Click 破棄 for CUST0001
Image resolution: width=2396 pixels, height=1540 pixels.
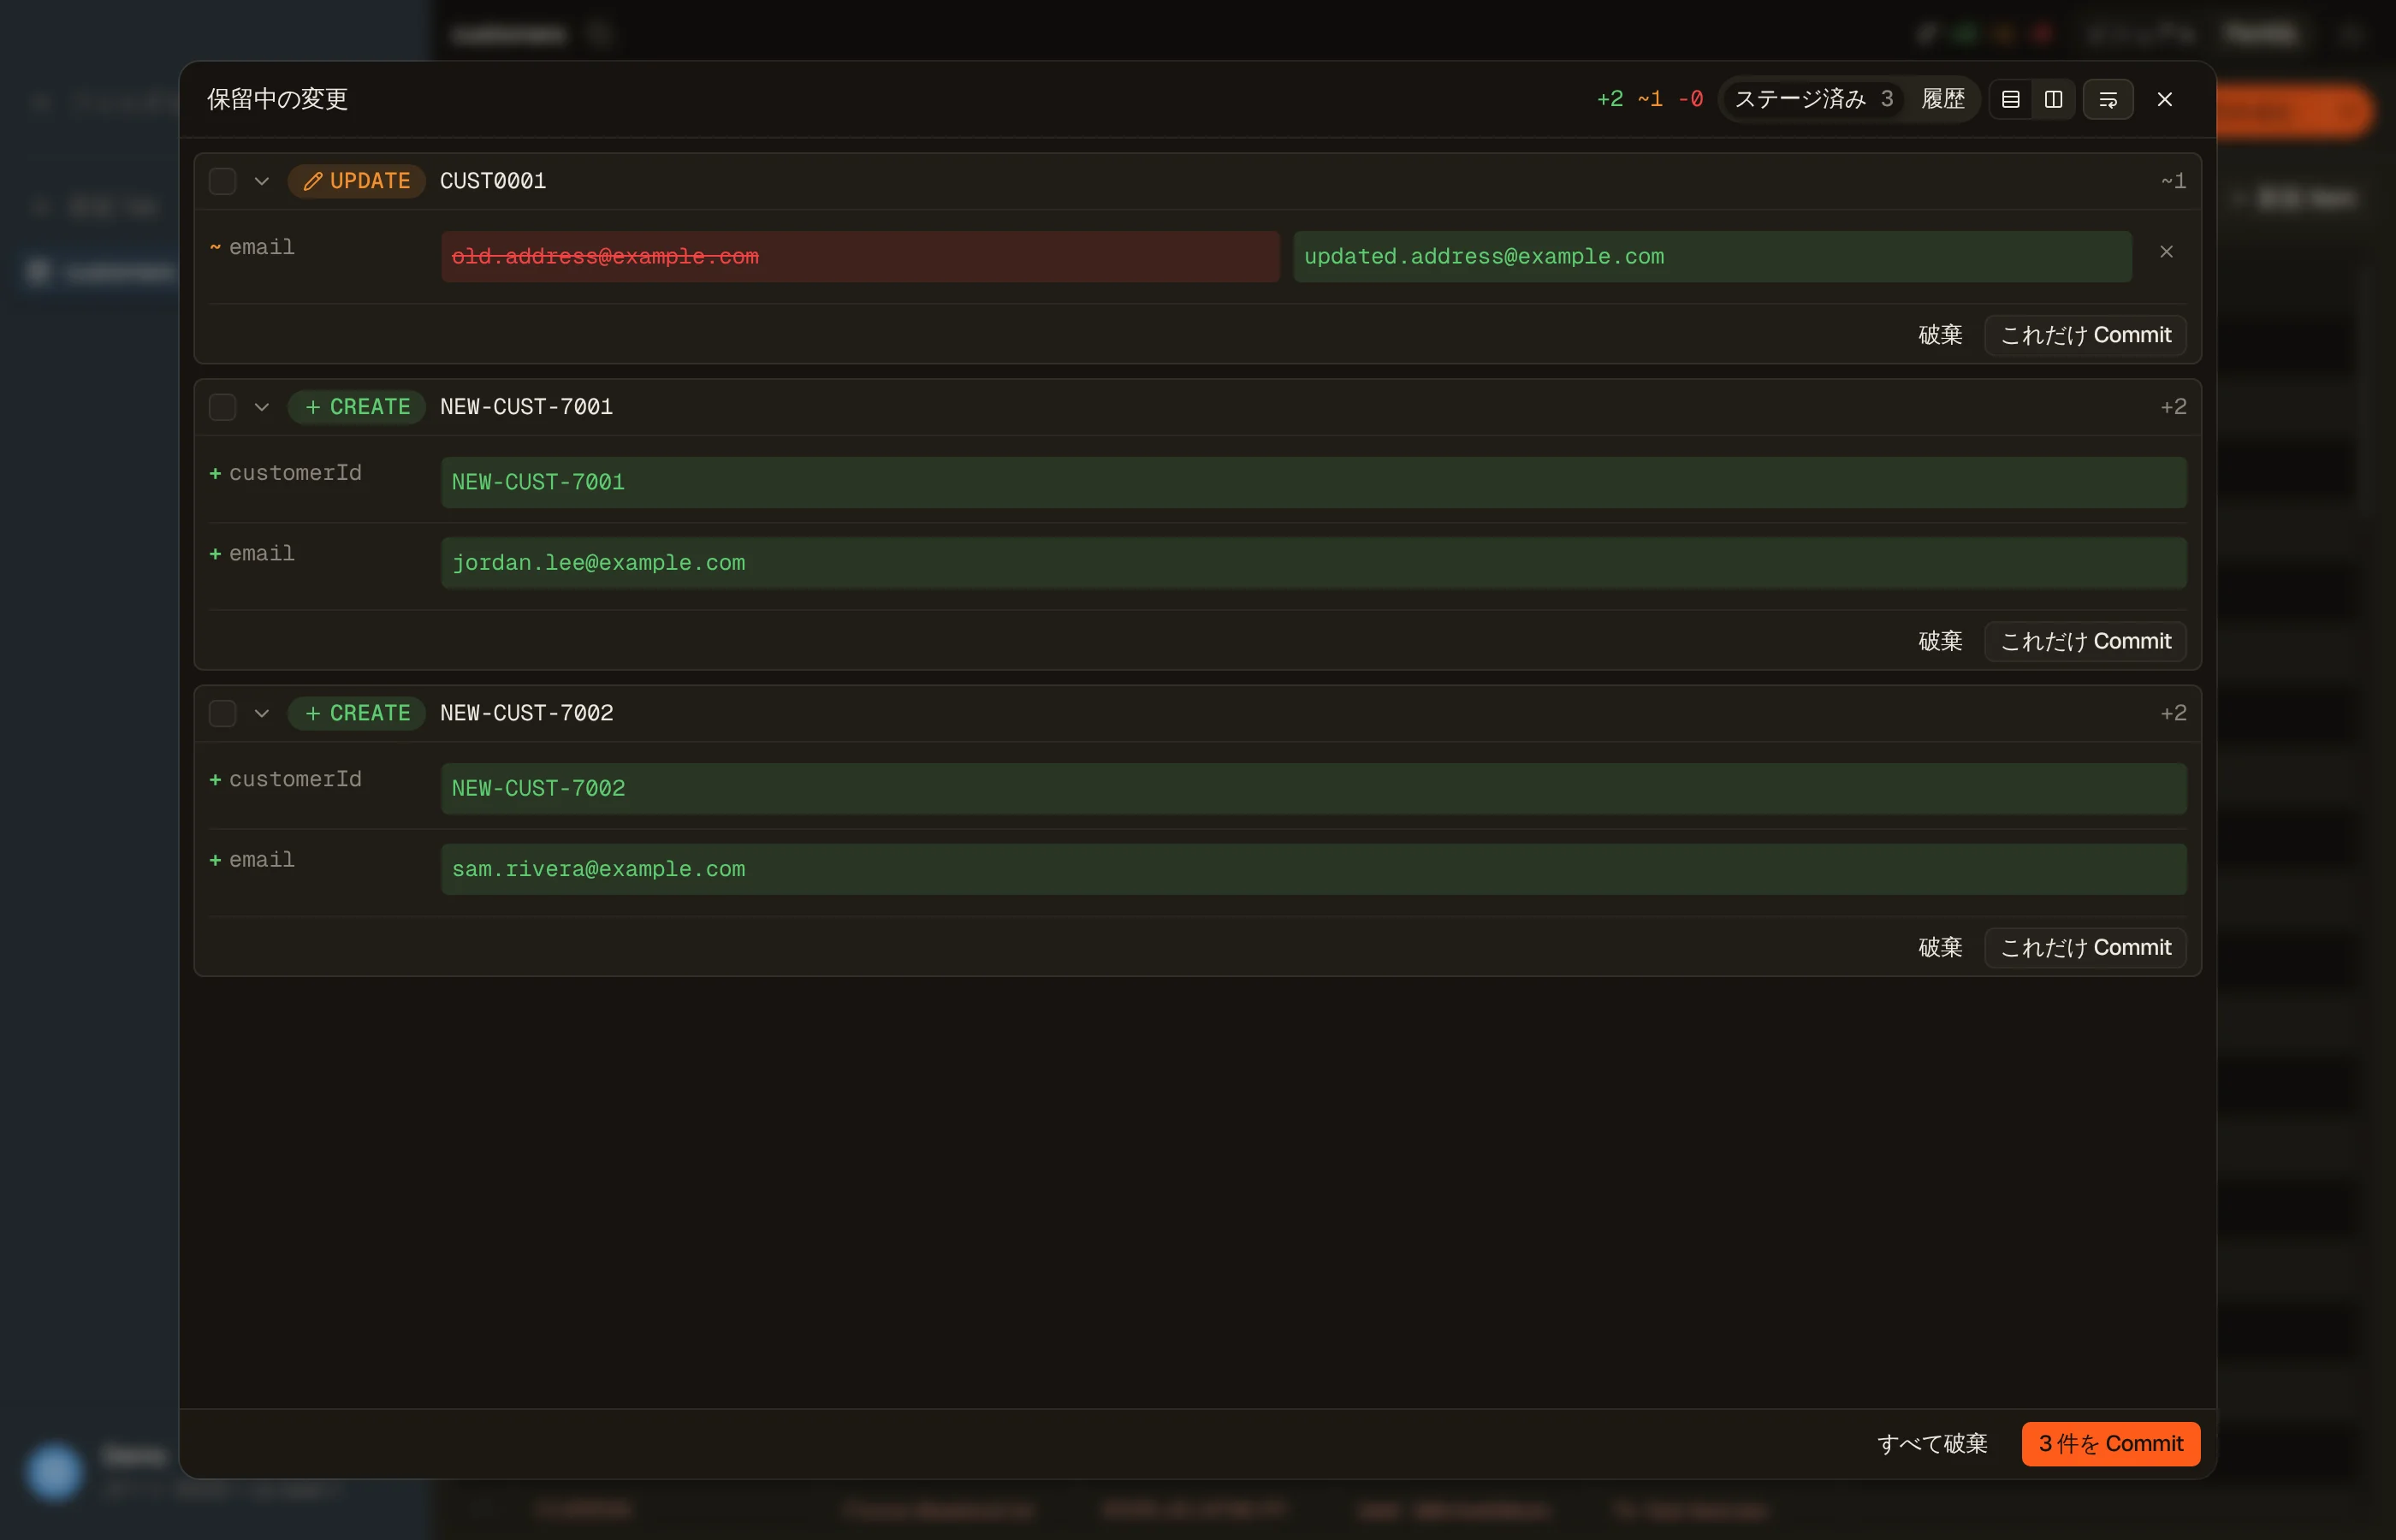(x=1940, y=335)
